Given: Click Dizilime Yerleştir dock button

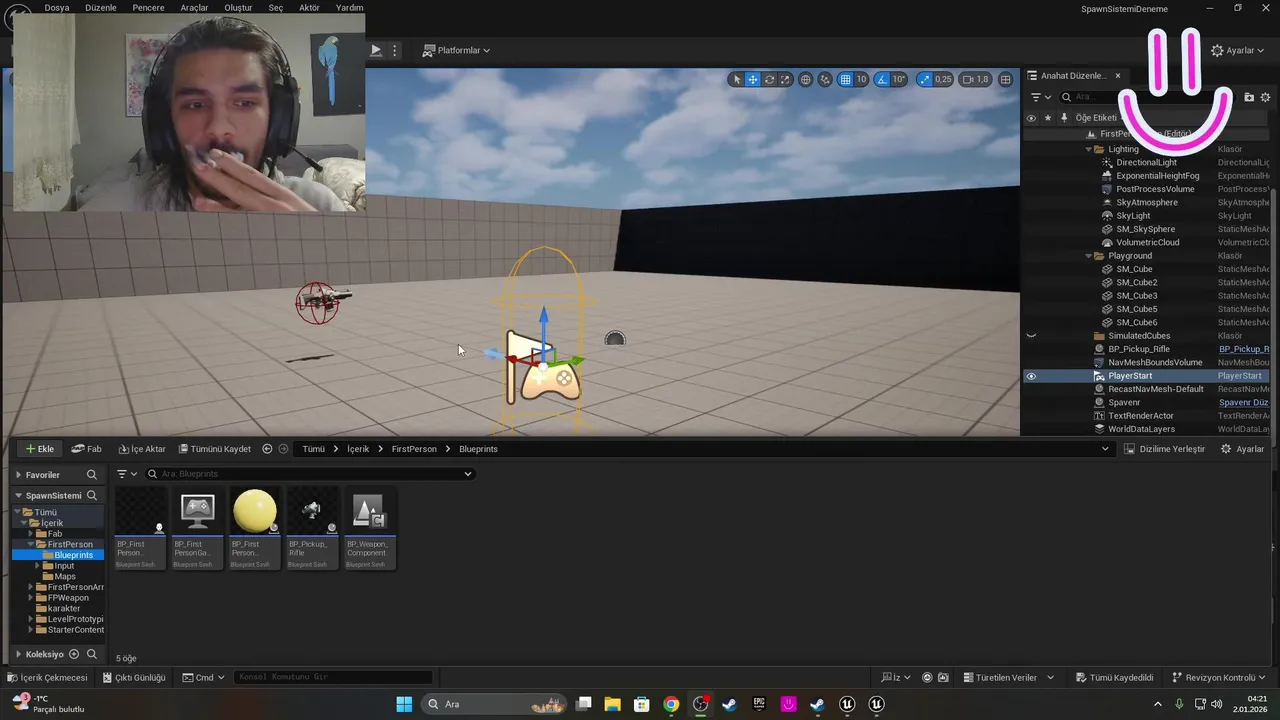Looking at the screenshot, I should 1164,449.
